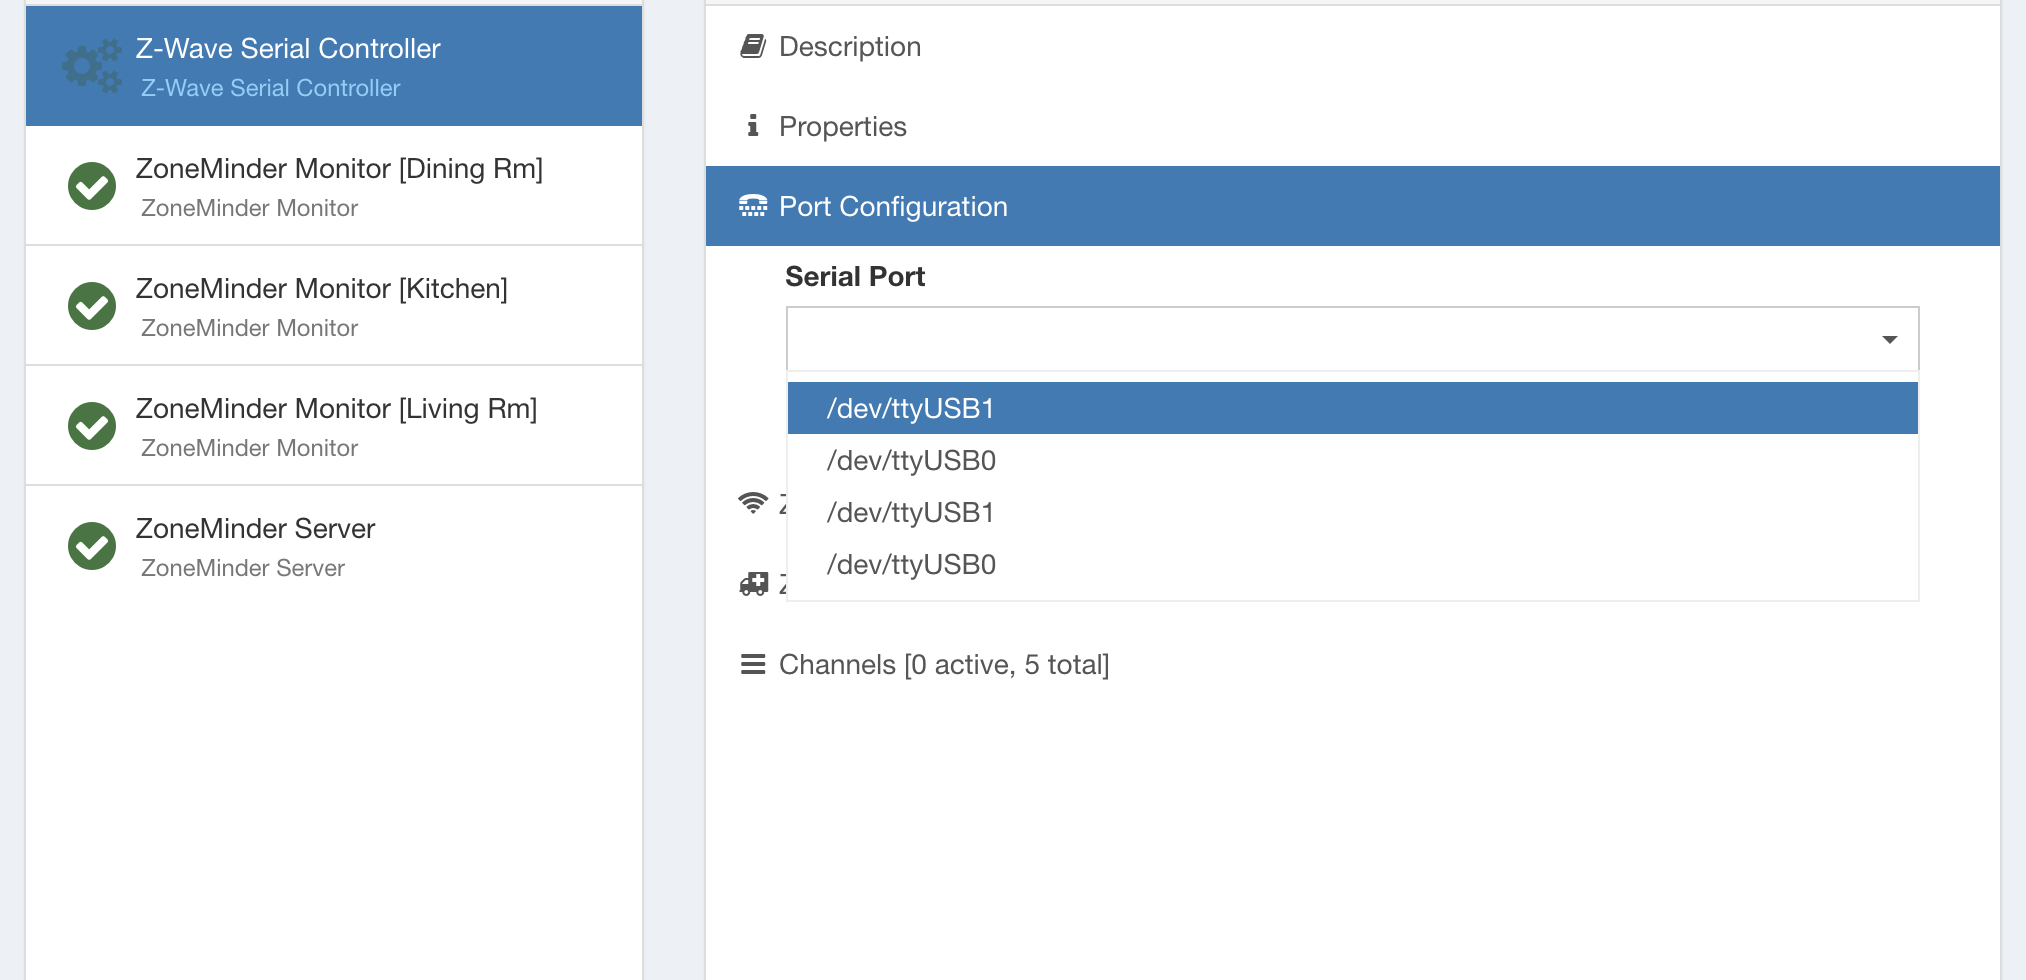Image resolution: width=2026 pixels, height=980 pixels.
Task: Click the info icon next to Properties
Action: tap(753, 126)
